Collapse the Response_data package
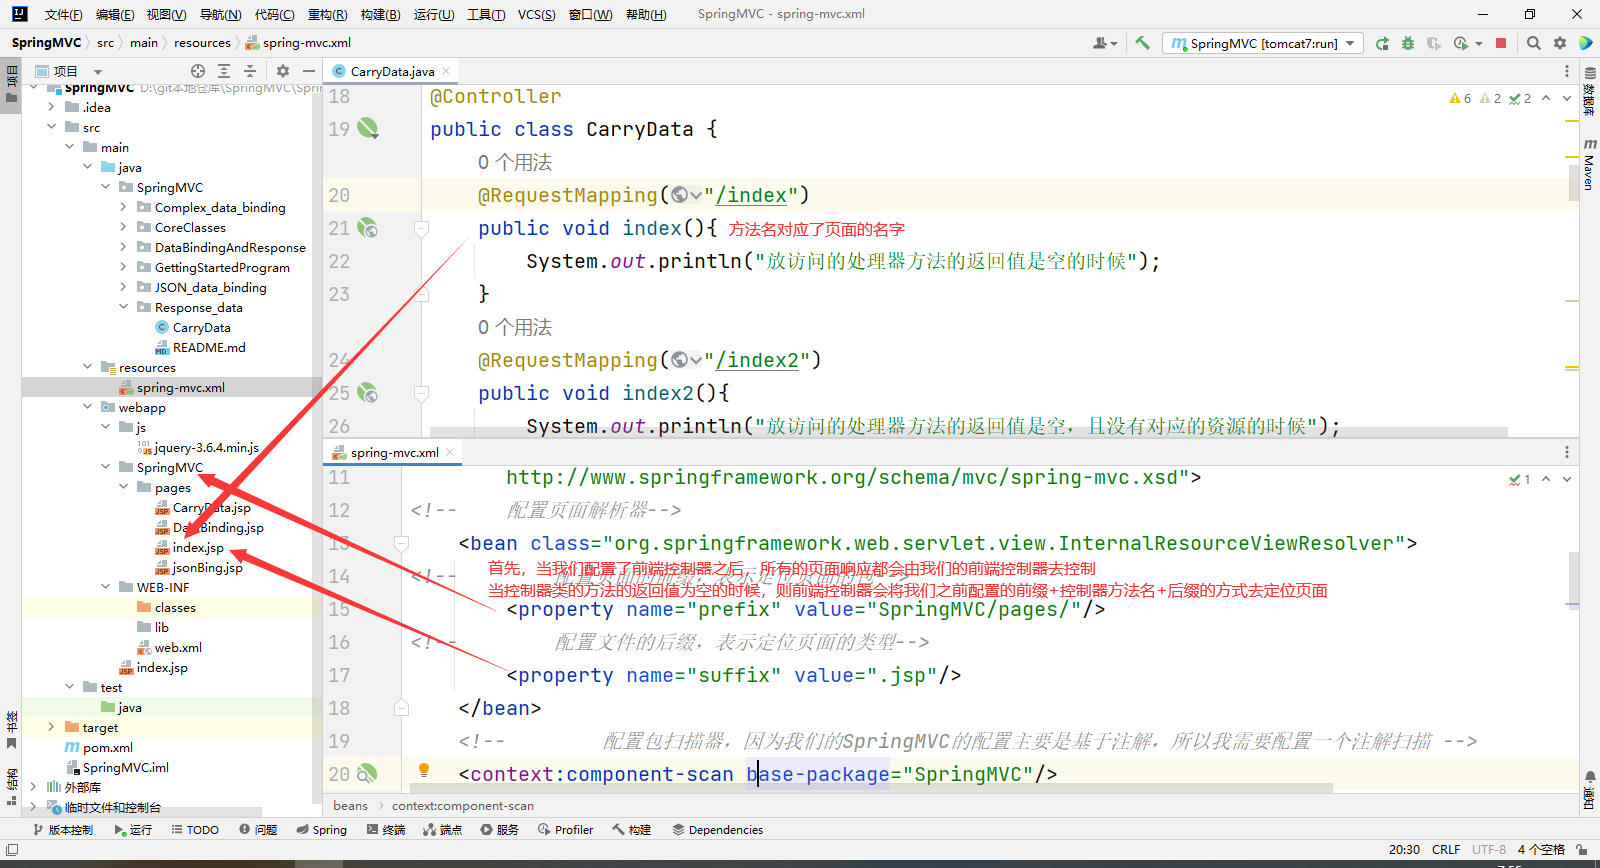Viewport: 1600px width, 868px height. point(123,307)
